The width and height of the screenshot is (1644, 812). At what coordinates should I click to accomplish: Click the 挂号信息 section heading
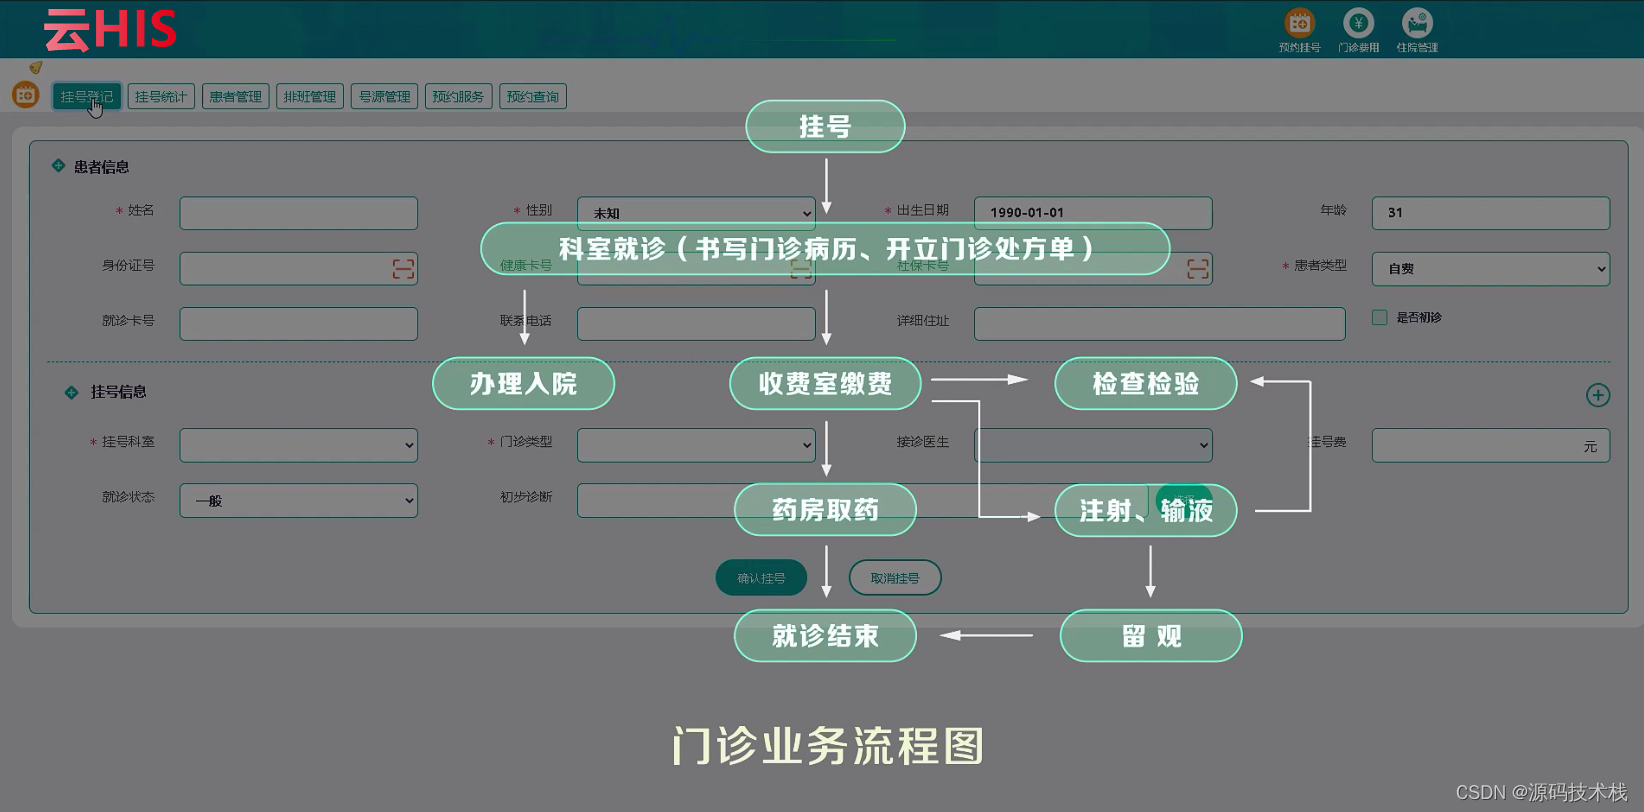118,392
